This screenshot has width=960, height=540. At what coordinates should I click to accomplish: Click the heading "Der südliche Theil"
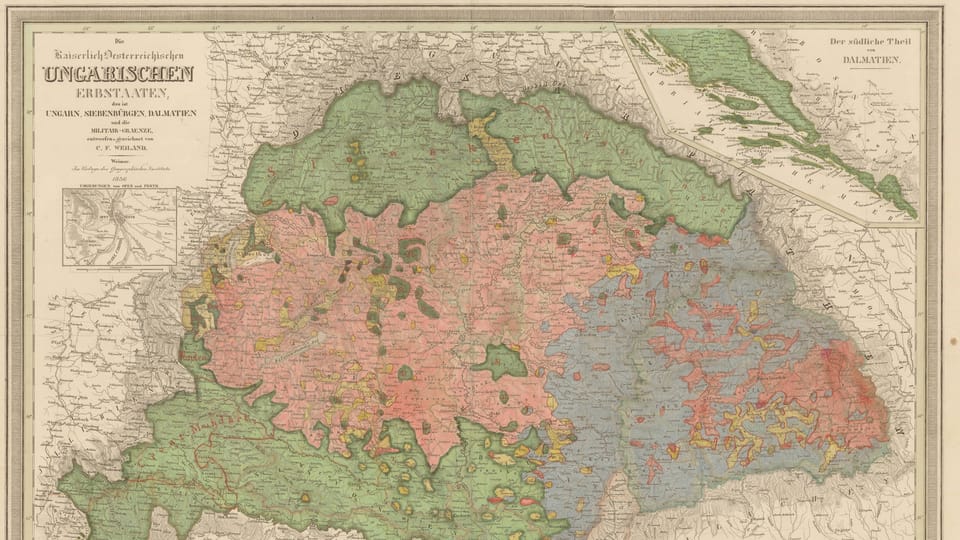tap(870, 42)
